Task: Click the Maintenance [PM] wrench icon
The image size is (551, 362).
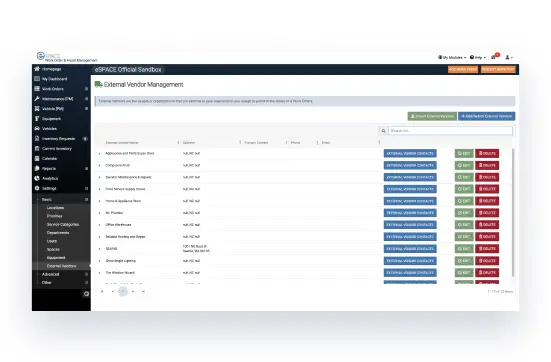Action: tap(37, 99)
